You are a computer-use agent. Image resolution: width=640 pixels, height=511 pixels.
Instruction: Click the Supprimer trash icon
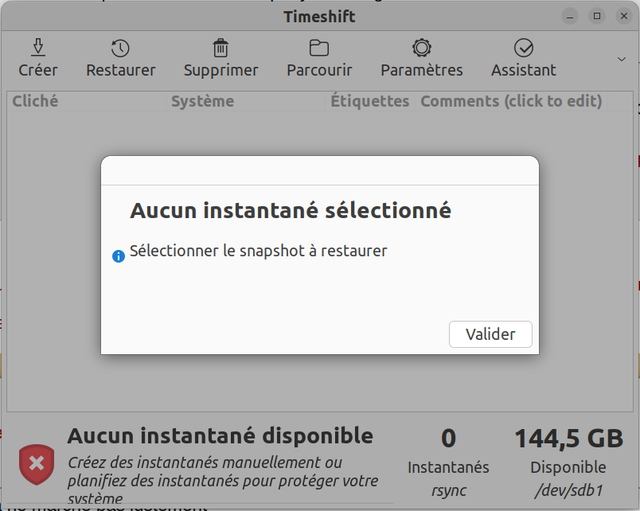221,48
